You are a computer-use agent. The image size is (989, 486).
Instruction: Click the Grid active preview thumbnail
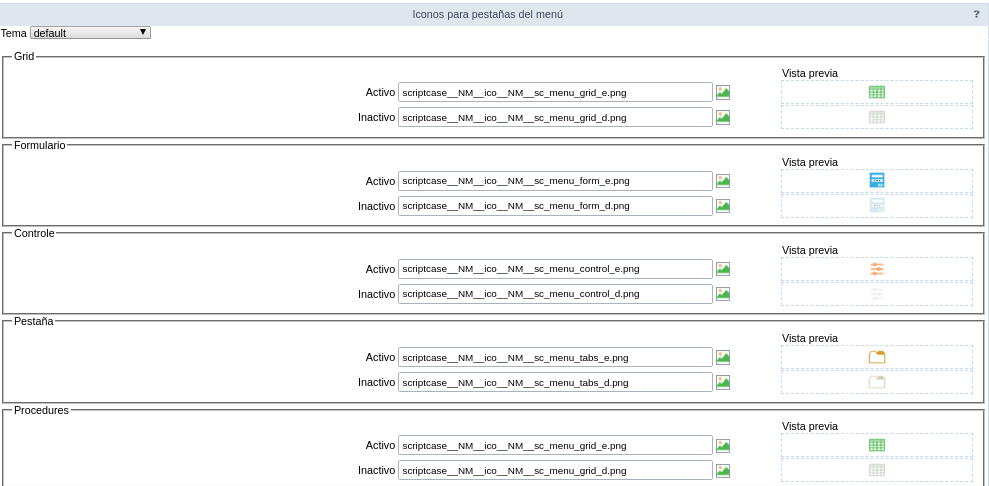(876, 92)
